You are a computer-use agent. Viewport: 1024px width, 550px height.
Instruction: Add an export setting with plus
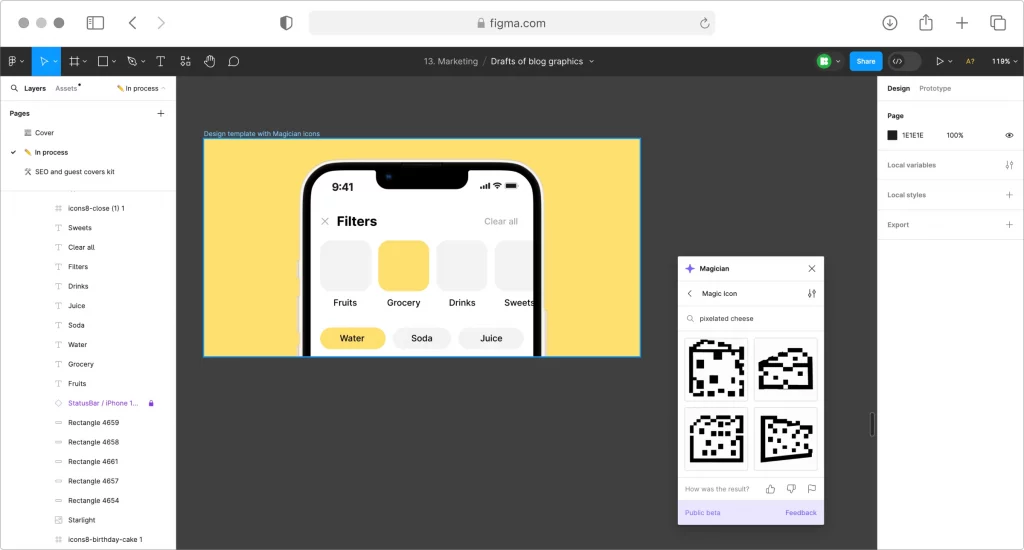[1010, 225]
